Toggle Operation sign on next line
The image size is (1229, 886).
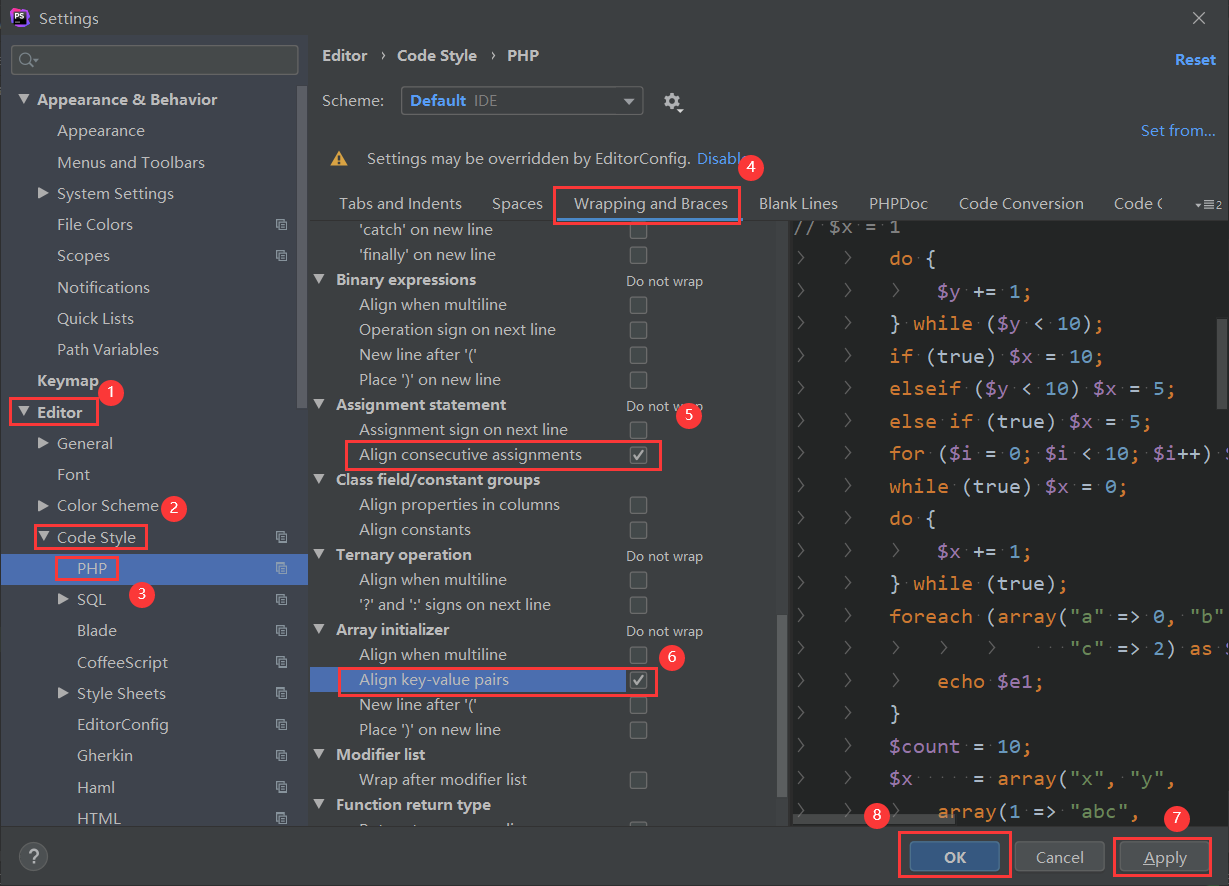[x=638, y=330]
